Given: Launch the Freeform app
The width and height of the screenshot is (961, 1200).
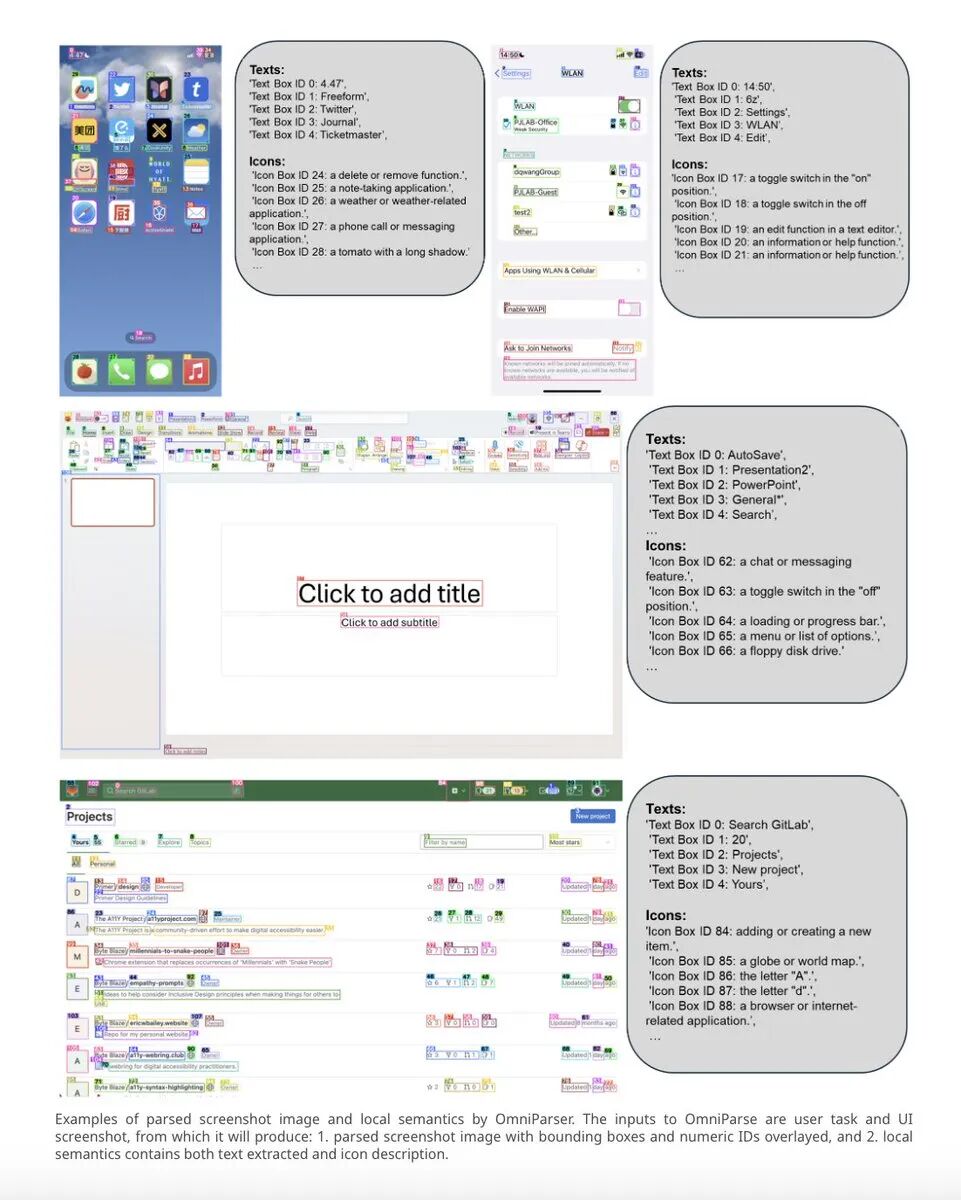Looking at the screenshot, I should click(x=85, y=89).
